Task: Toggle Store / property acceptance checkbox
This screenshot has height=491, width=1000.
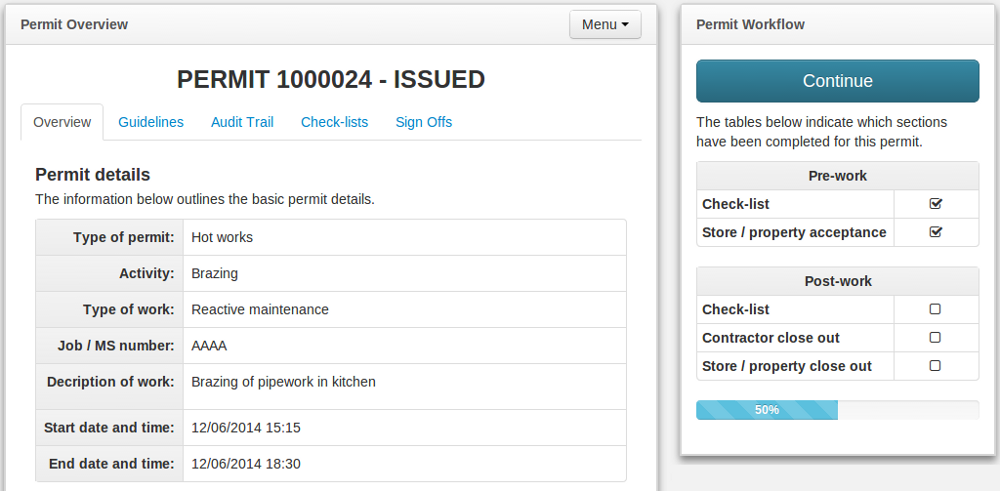Action: pyautogui.click(x=936, y=232)
